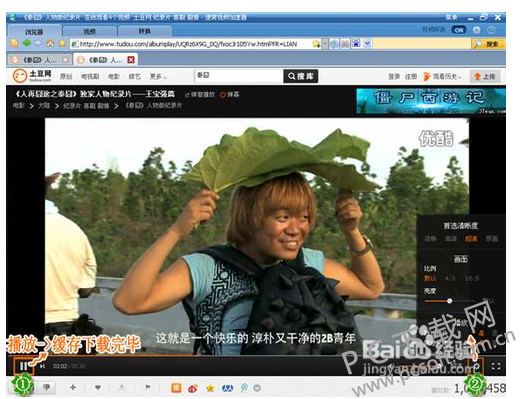Click the yellow favorites star beside home icon
Viewport: 528px width, 399px height.
pyautogui.click(x=62, y=43)
